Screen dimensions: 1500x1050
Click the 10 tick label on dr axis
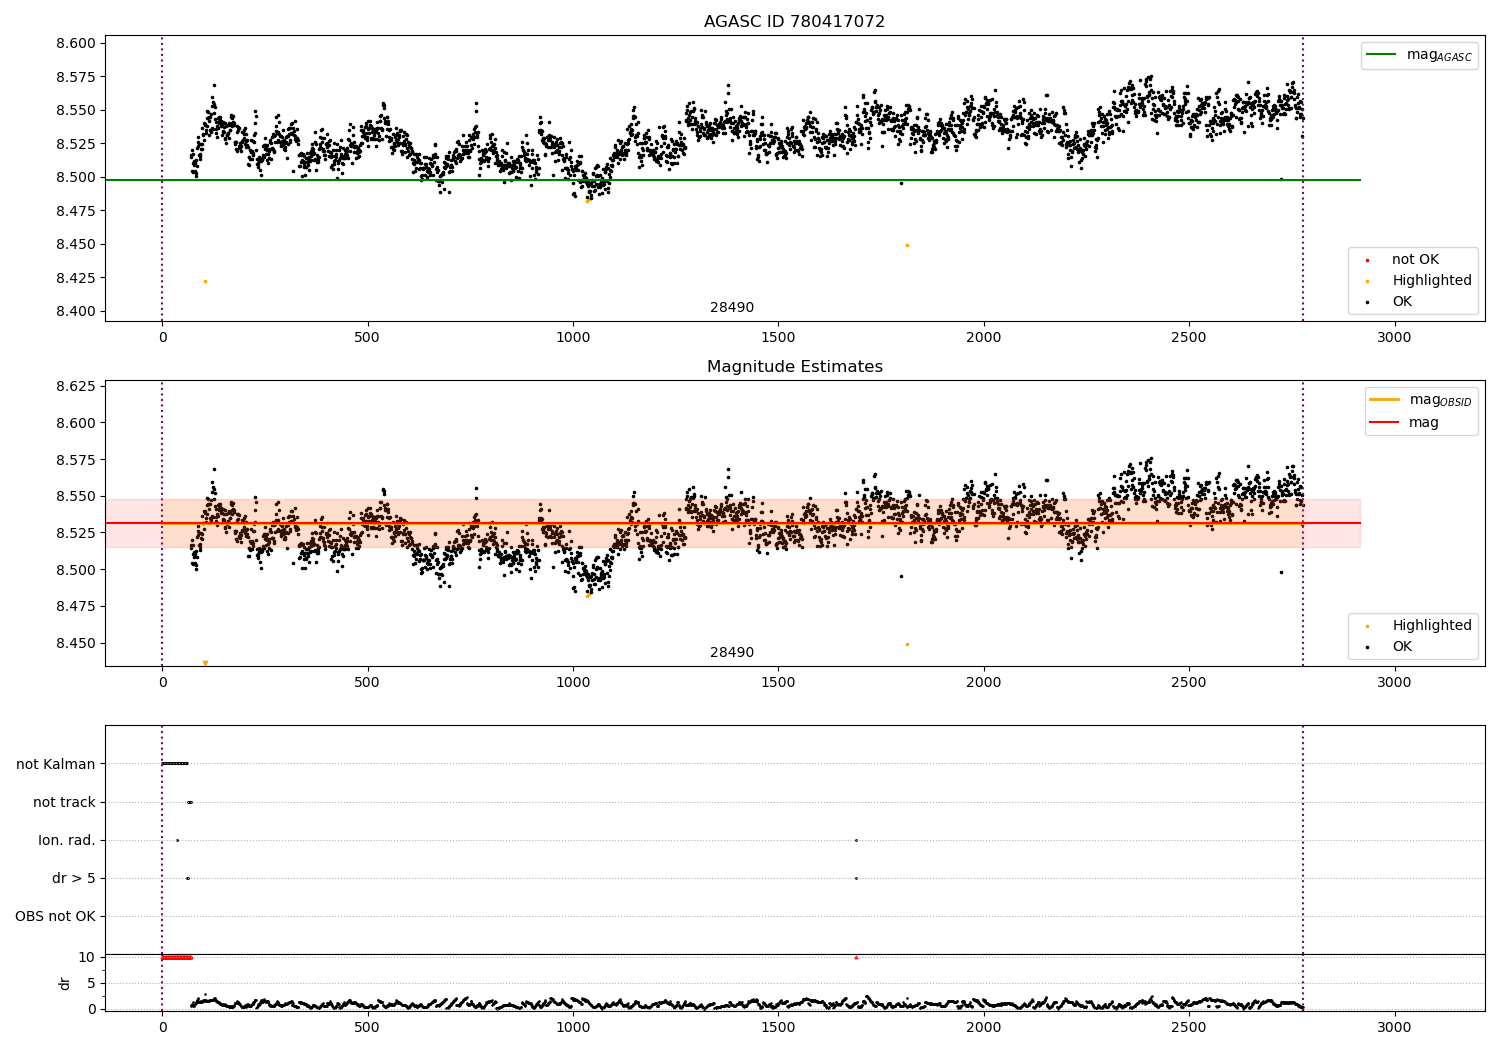pos(87,957)
